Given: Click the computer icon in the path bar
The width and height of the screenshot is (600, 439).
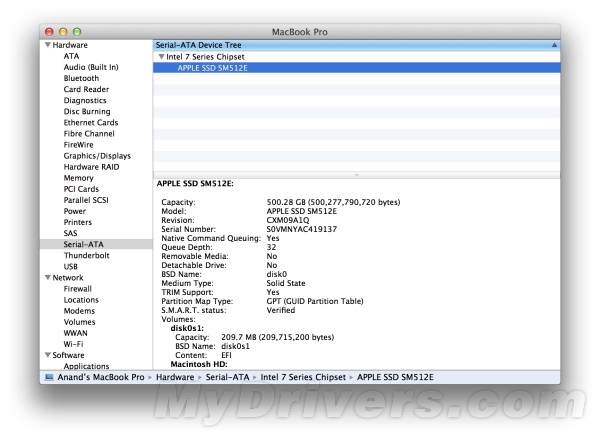Looking at the screenshot, I should (50, 376).
